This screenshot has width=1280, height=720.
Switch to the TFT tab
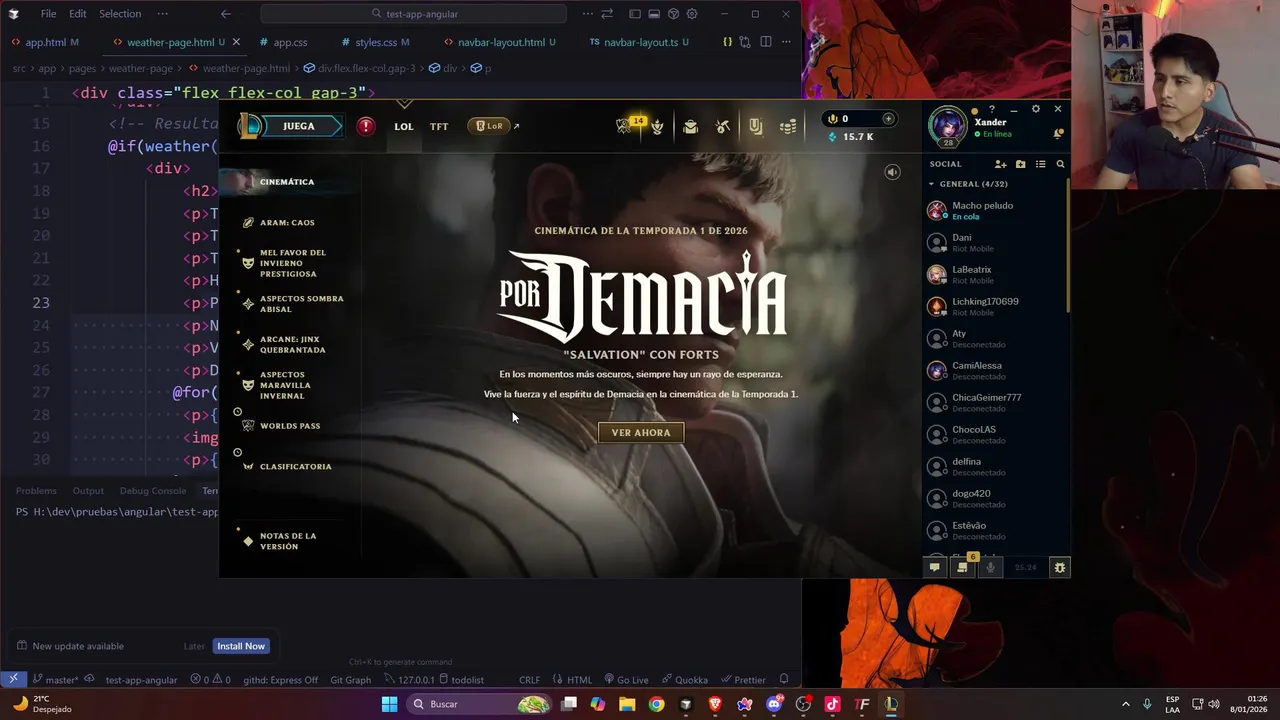pyautogui.click(x=439, y=127)
